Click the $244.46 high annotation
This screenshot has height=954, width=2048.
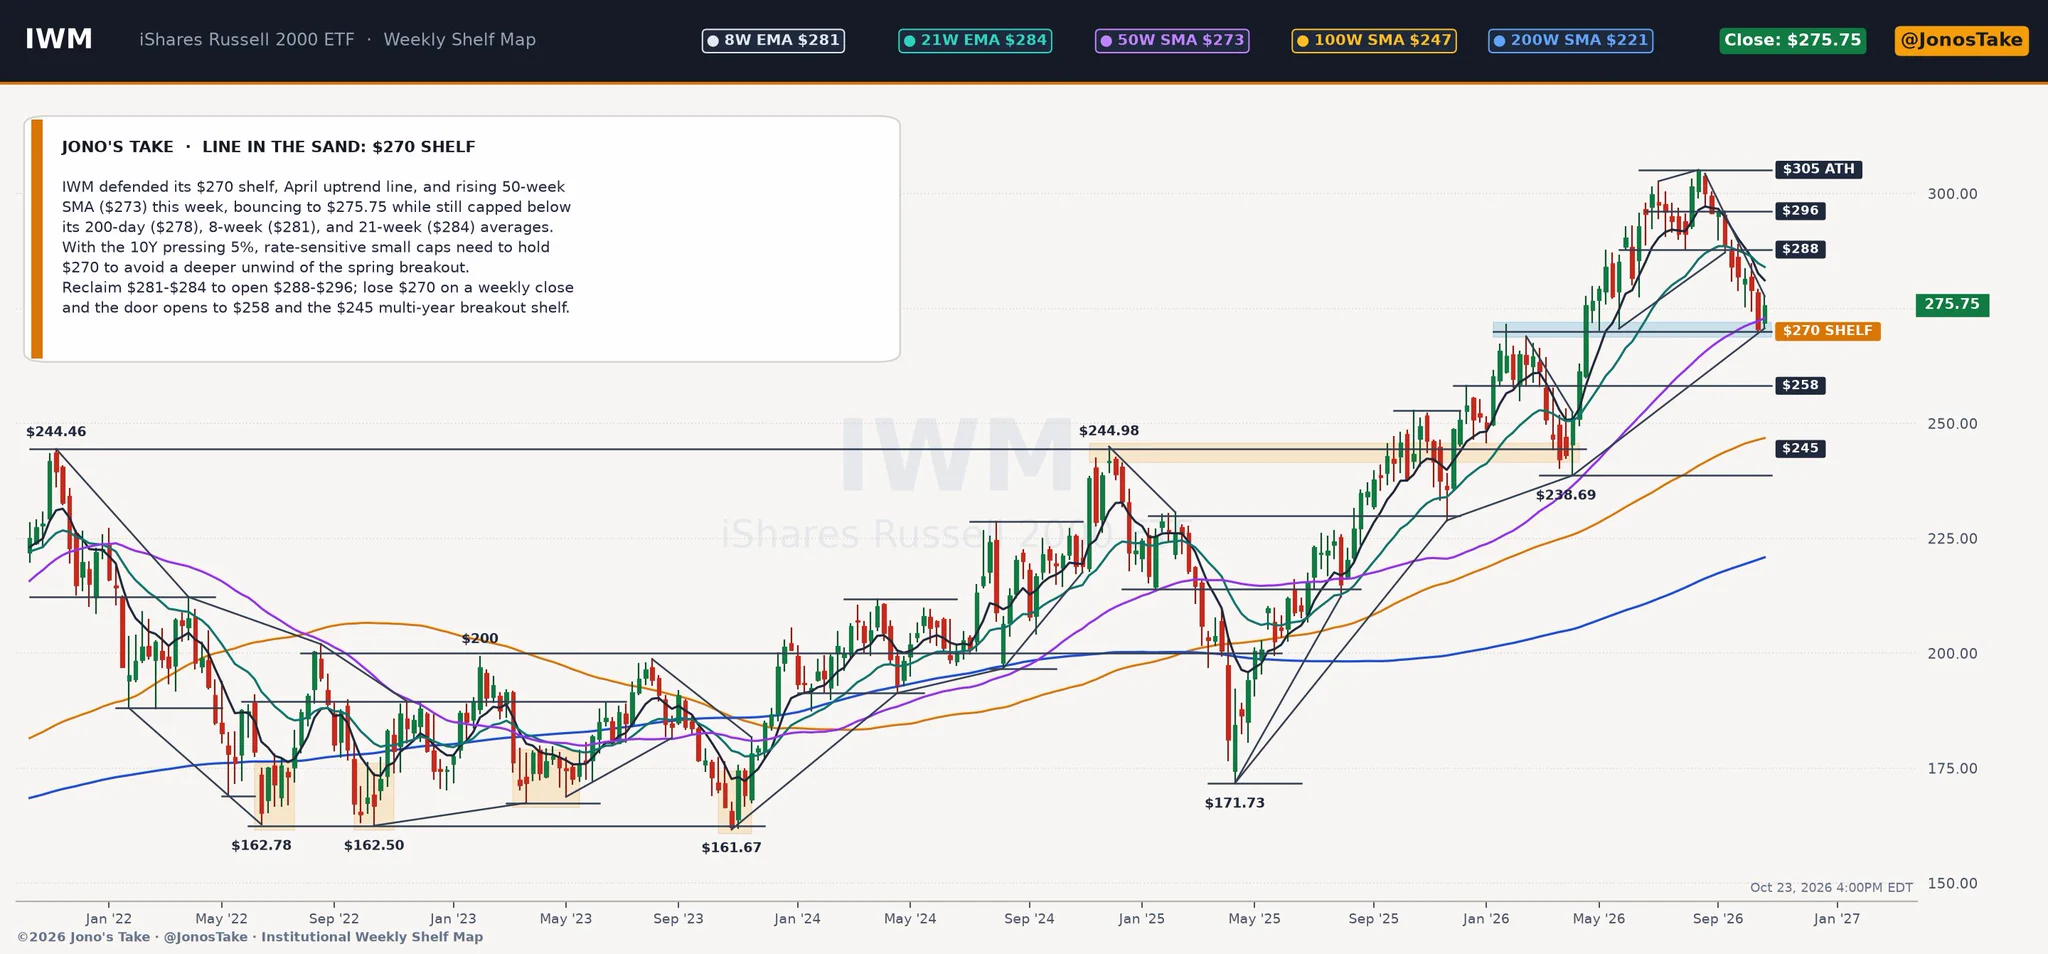56,432
